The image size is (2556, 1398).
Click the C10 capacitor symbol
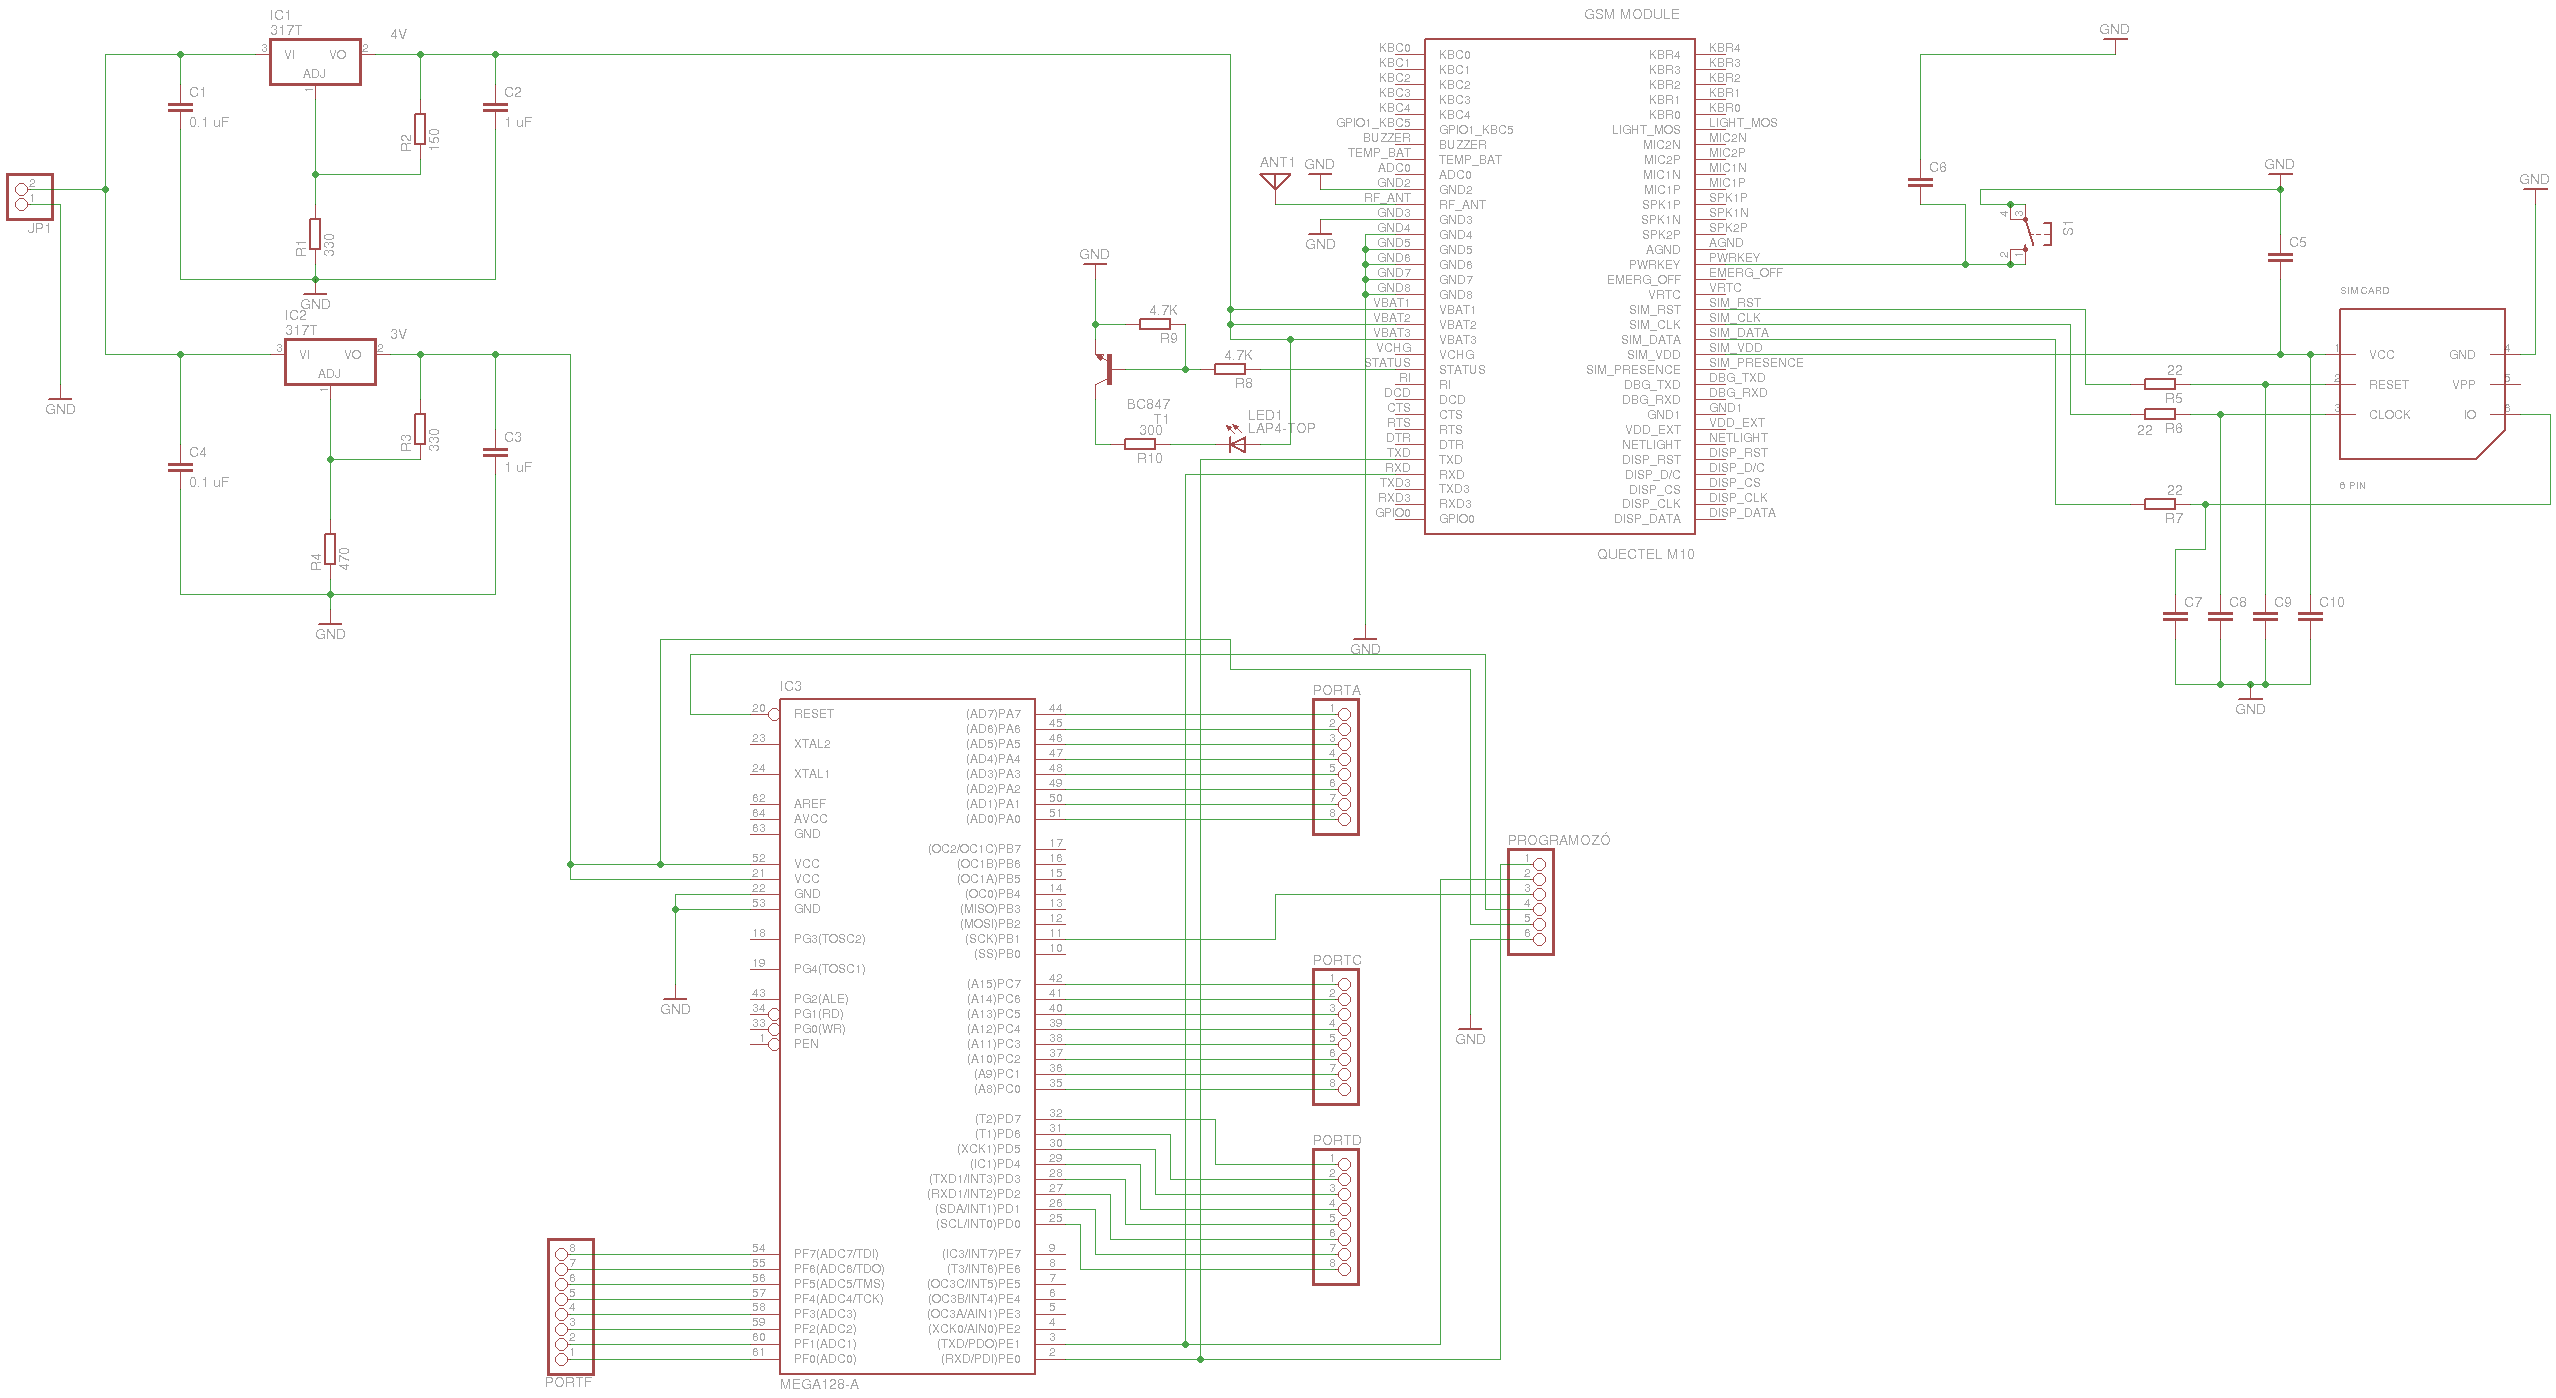pyautogui.click(x=2310, y=617)
